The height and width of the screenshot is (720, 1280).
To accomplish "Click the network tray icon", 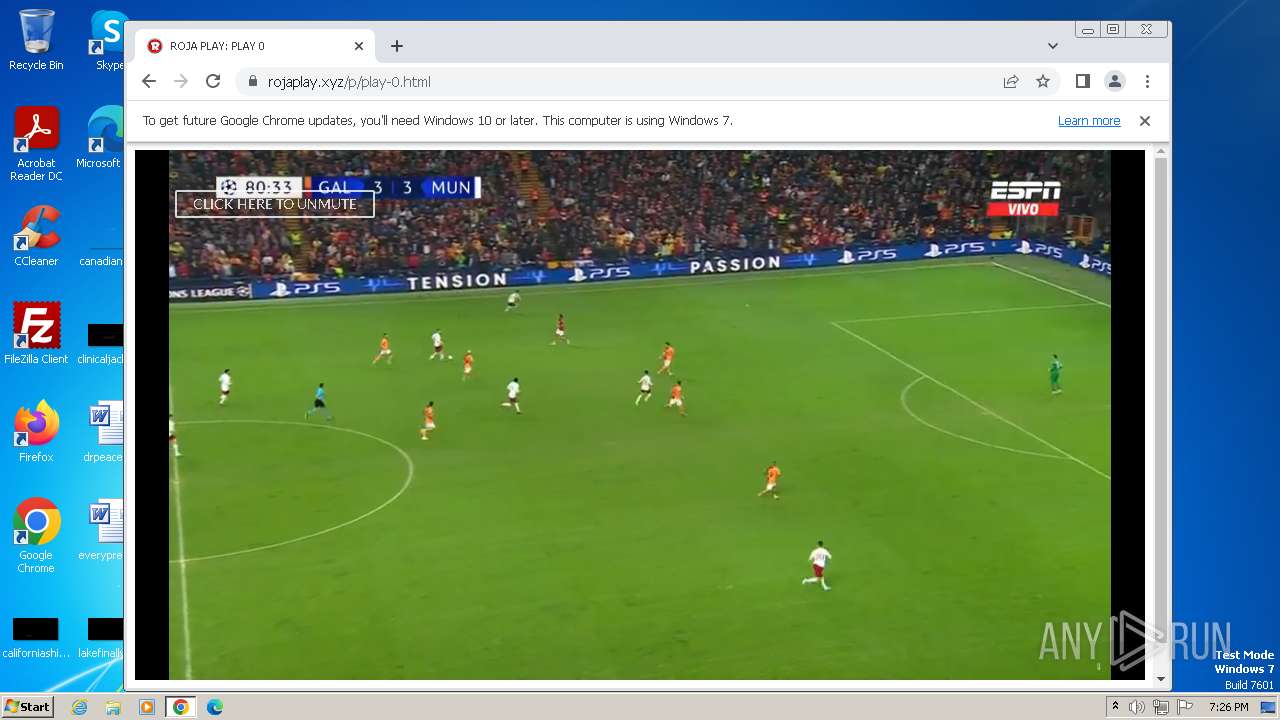I will click(1160, 707).
